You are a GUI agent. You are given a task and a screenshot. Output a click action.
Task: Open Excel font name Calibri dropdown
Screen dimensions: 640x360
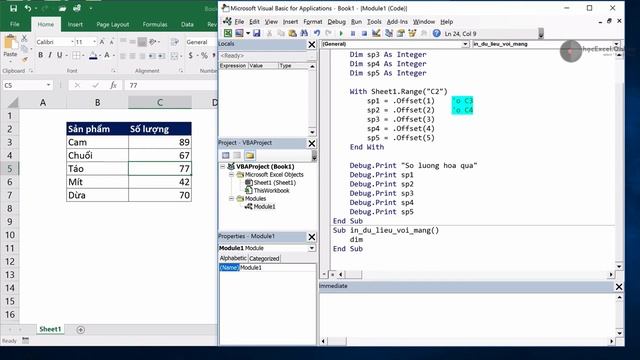coord(72,42)
